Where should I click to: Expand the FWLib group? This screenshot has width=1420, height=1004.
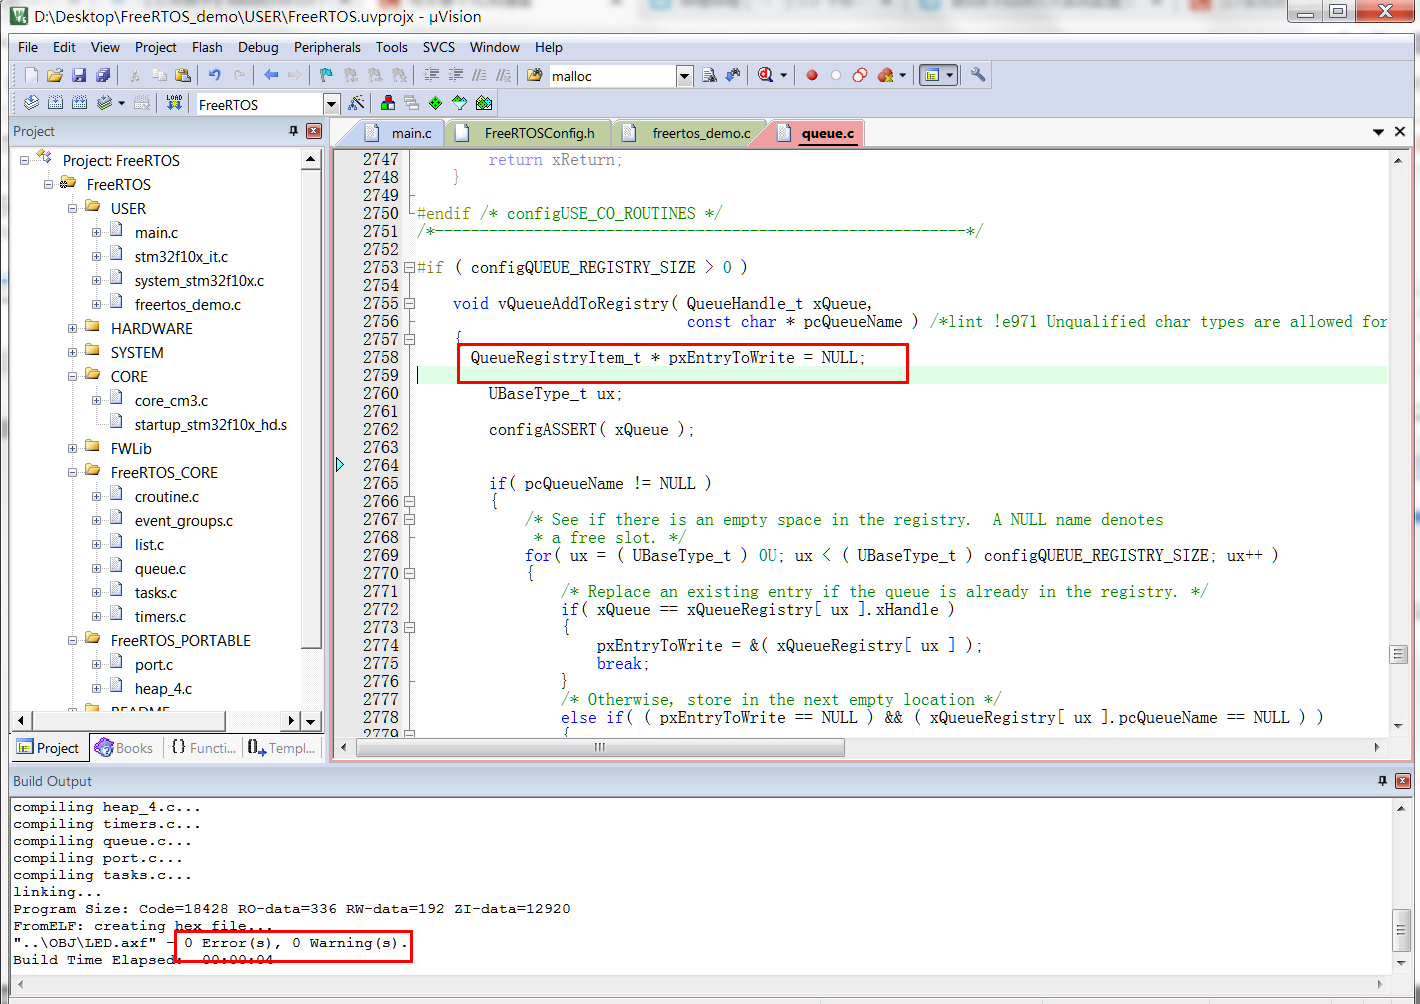72,449
